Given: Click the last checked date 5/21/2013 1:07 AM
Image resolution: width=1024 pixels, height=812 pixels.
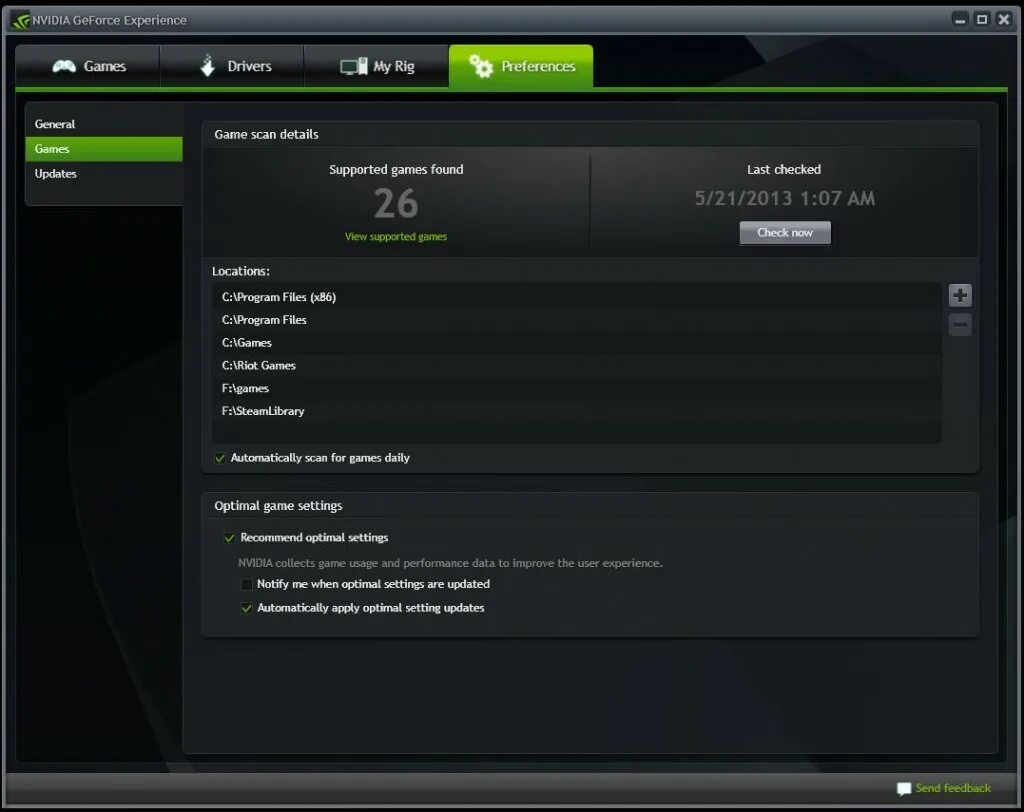Looking at the screenshot, I should pyautogui.click(x=784, y=198).
